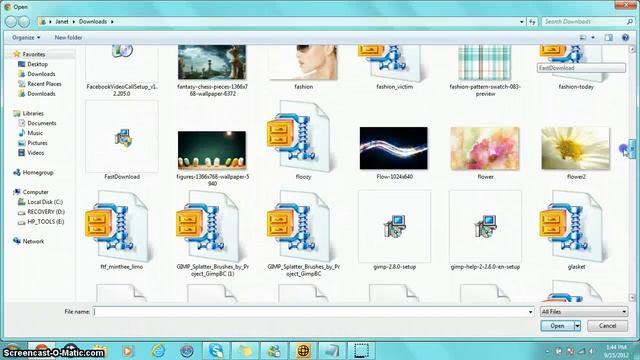
Task: Select the FastDownload installer file
Action: pyautogui.click(x=122, y=139)
